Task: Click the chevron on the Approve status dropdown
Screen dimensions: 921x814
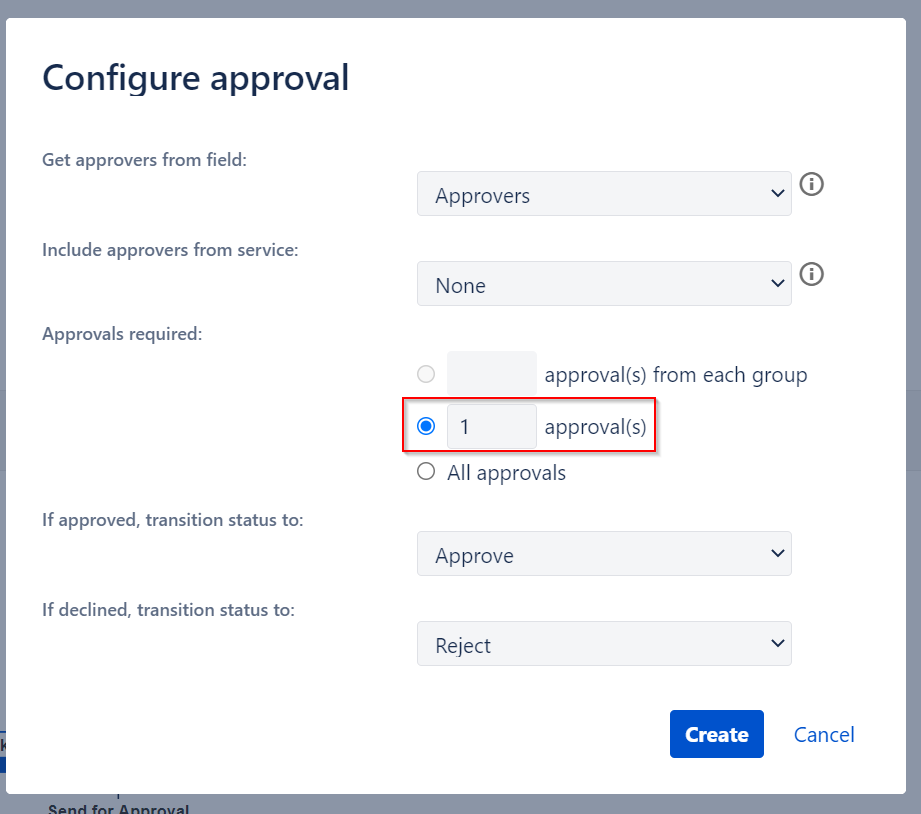Action: pyautogui.click(x=777, y=553)
